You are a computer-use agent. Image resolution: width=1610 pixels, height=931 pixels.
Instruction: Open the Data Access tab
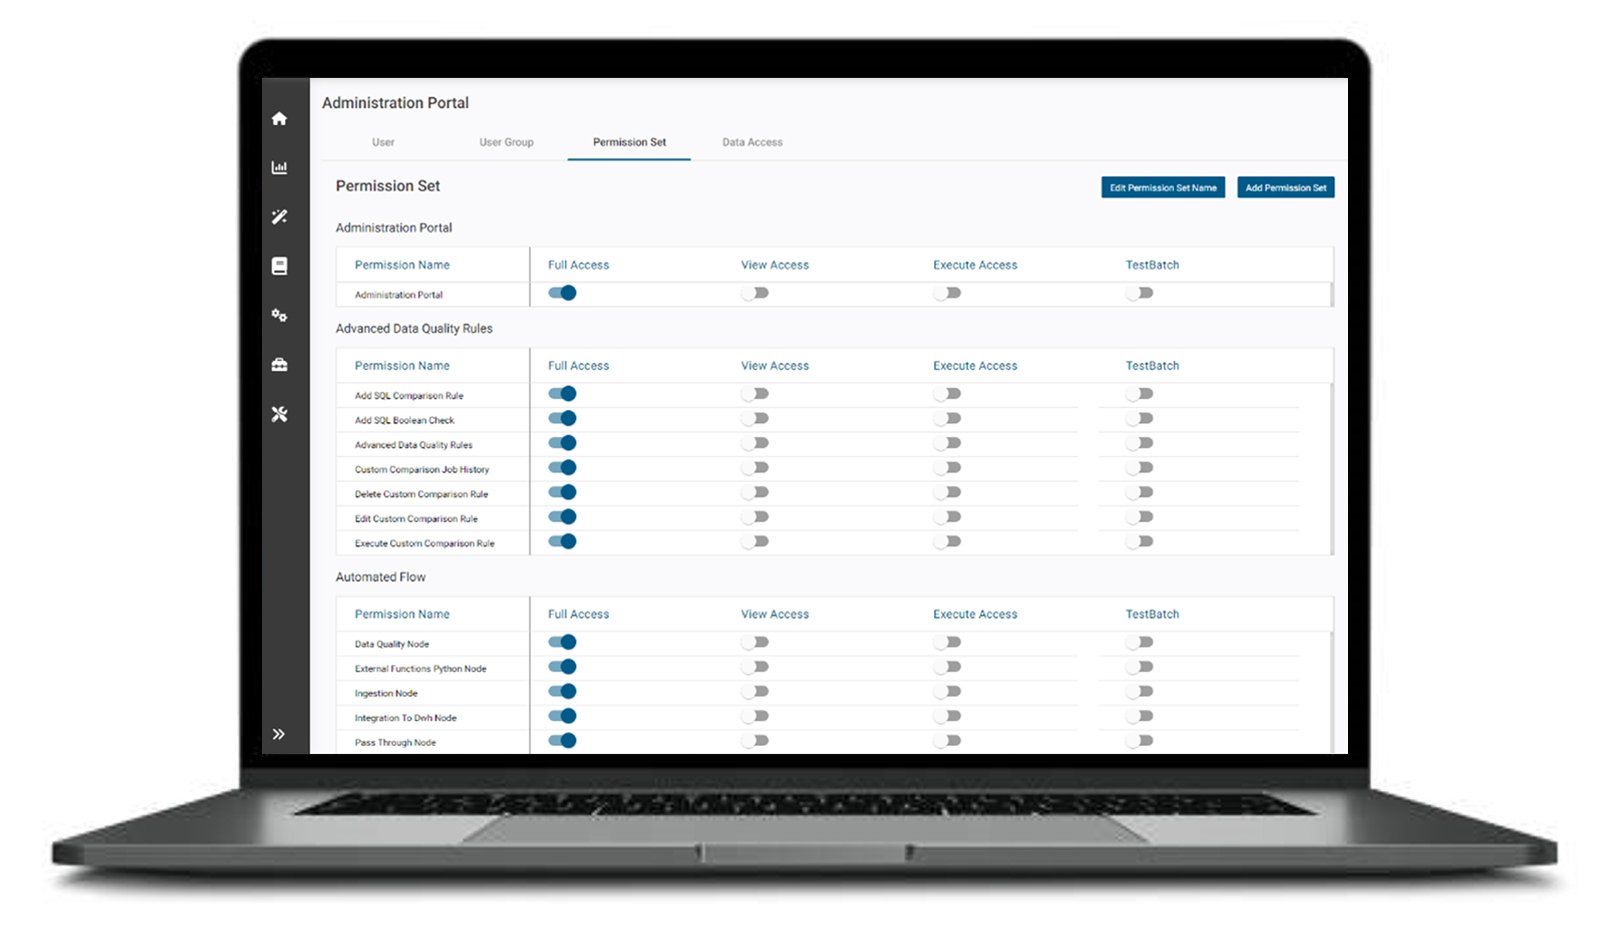pos(752,142)
